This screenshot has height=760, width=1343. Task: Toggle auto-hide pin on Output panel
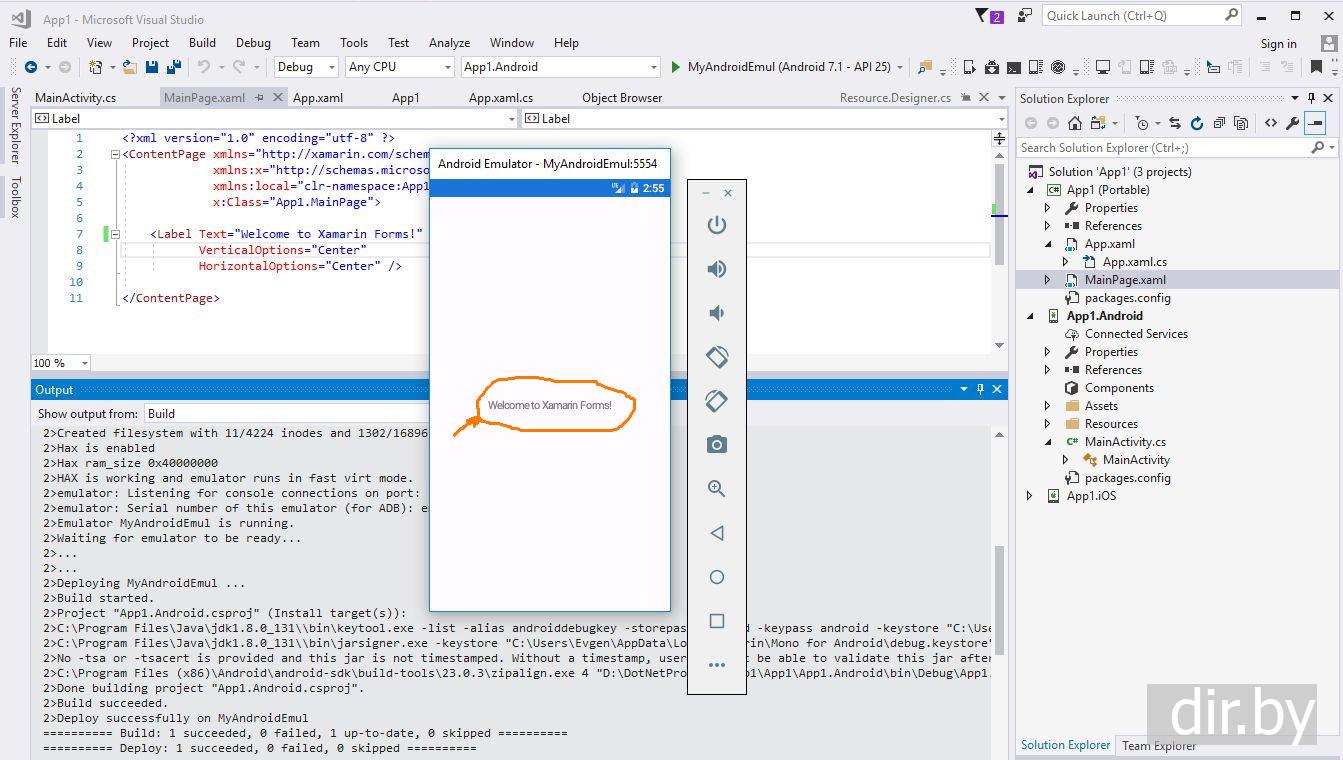coord(980,389)
